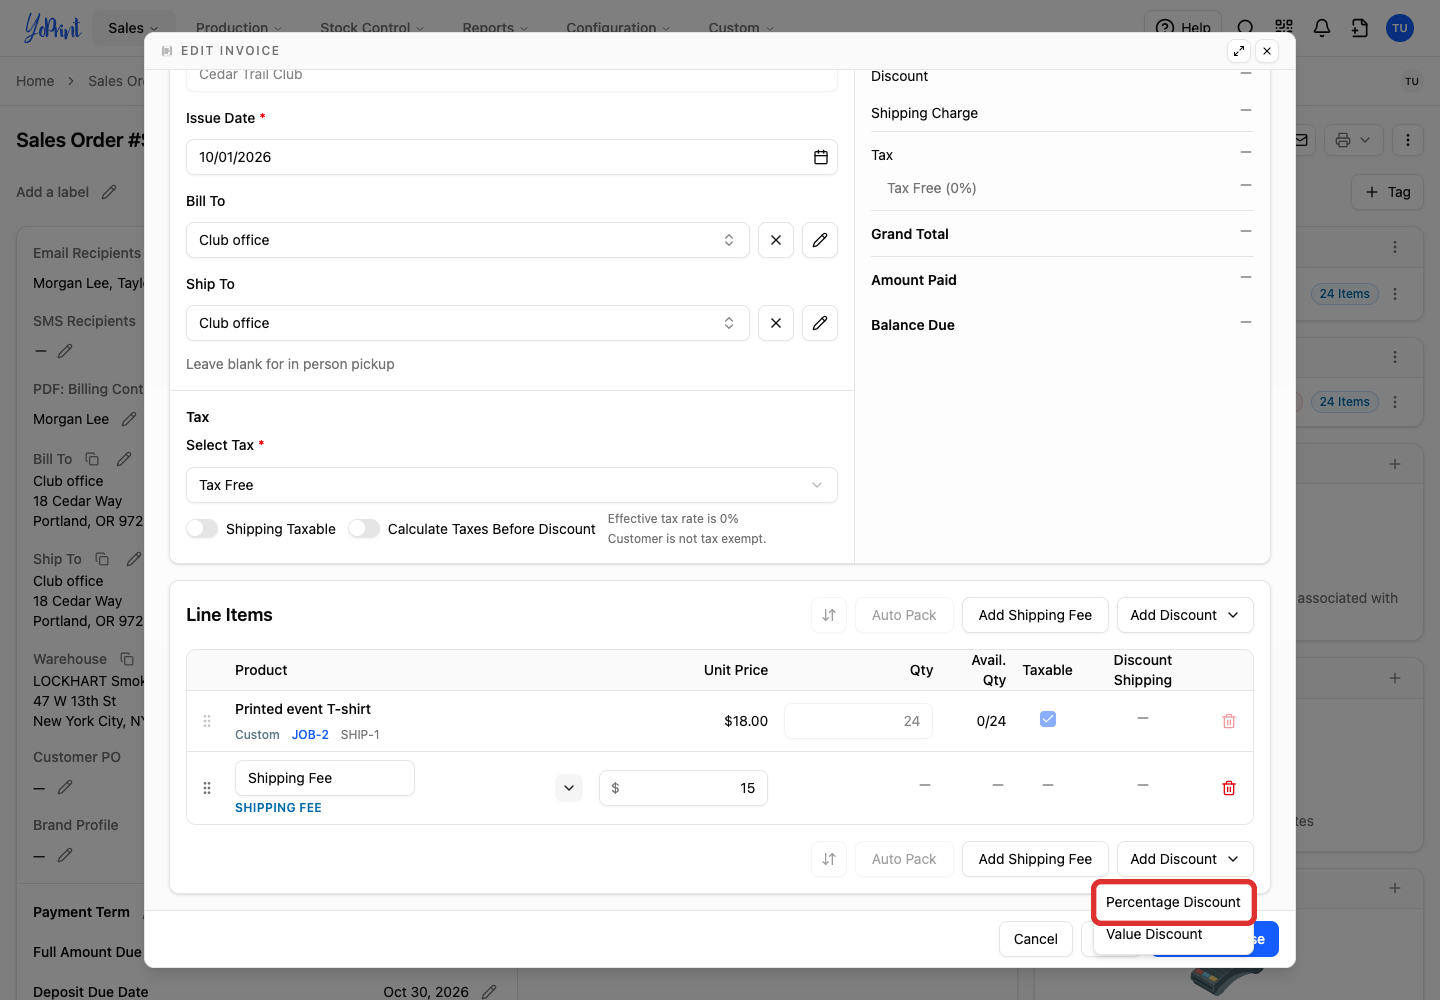Expand the Edit Invoice dialog to fullscreen
The image size is (1440, 1000).
[1239, 51]
